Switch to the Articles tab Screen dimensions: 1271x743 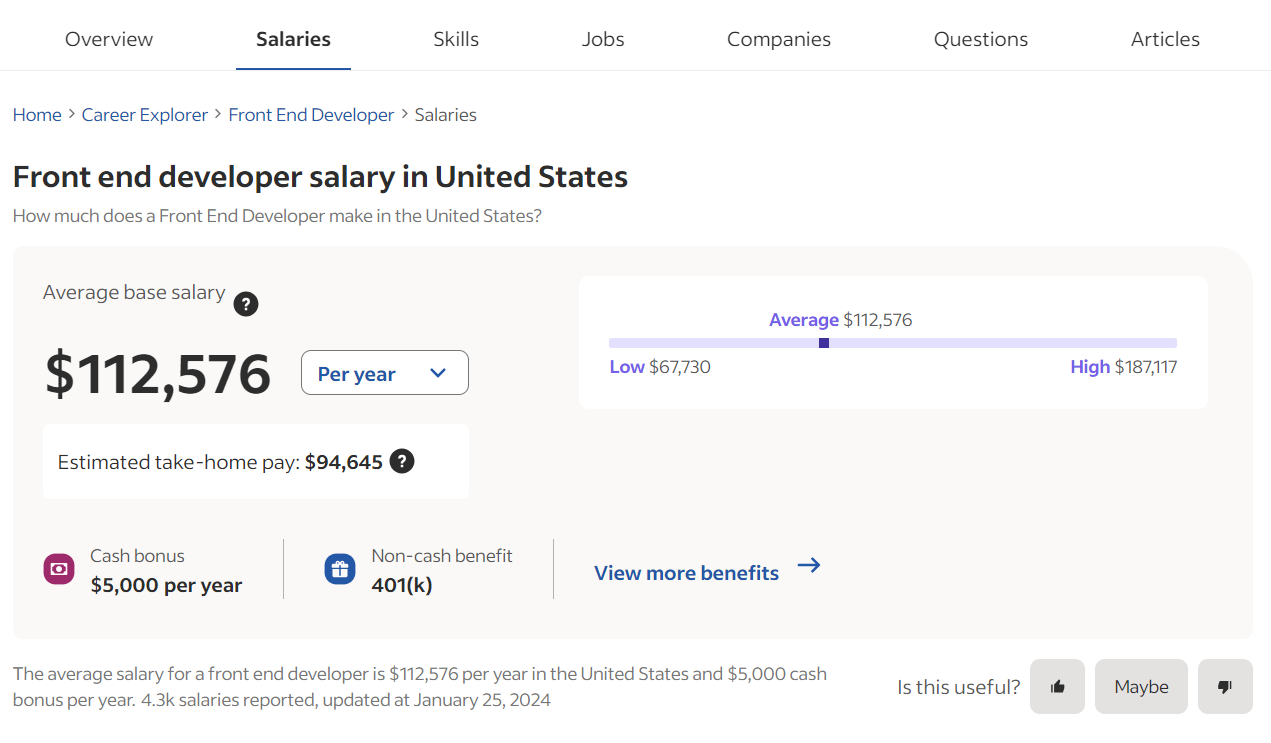(1165, 39)
